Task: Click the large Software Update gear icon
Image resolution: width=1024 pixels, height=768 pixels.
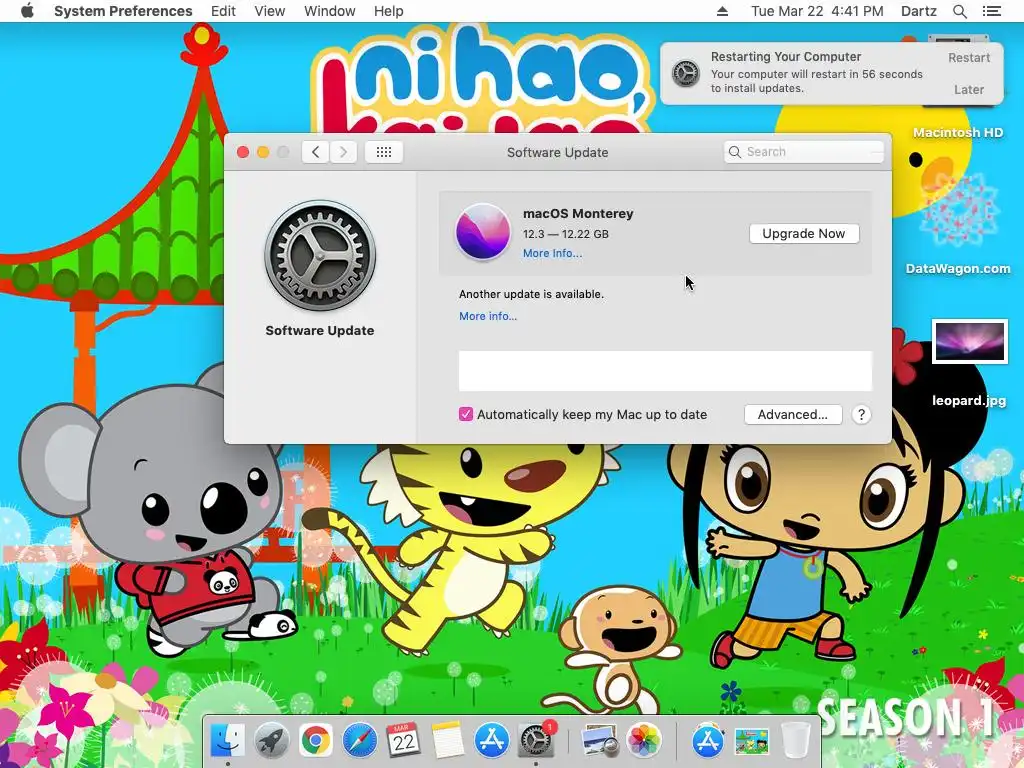Action: click(x=320, y=255)
